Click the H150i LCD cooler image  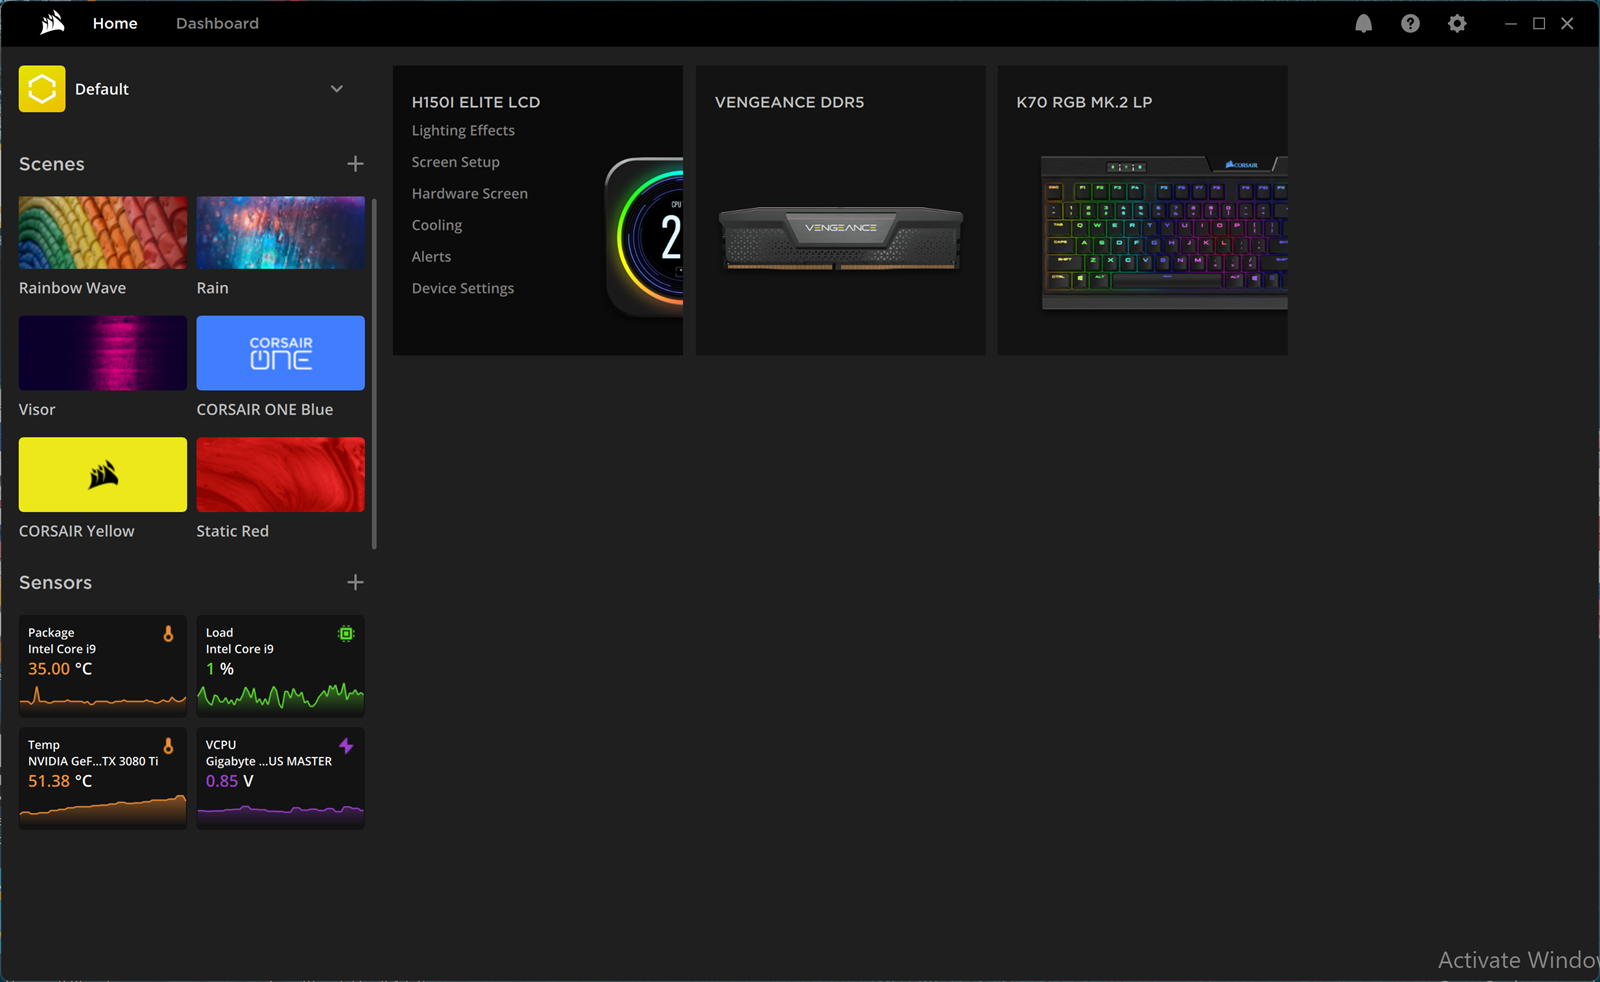click(645, 237)
